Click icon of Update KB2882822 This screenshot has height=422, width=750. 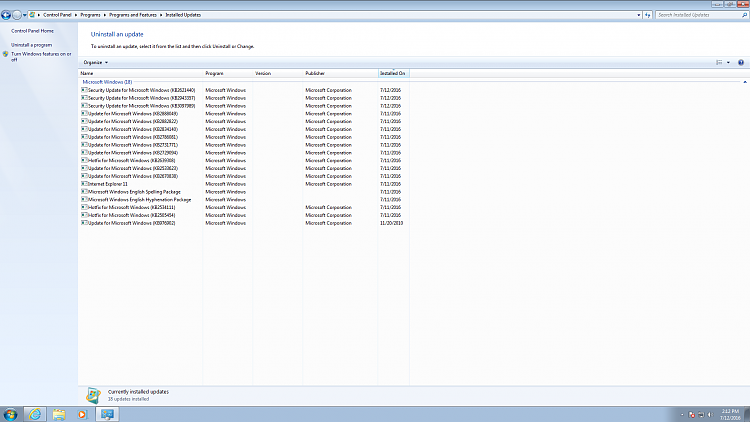click(x=84, y=121)
